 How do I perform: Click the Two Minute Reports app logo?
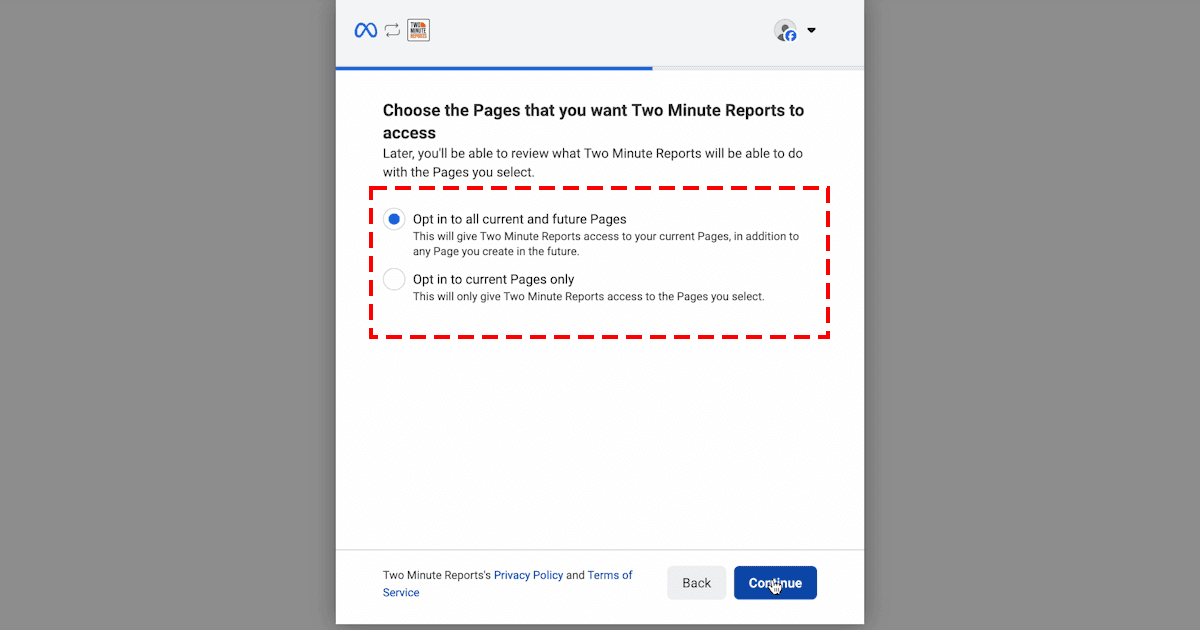click(419, 30)
